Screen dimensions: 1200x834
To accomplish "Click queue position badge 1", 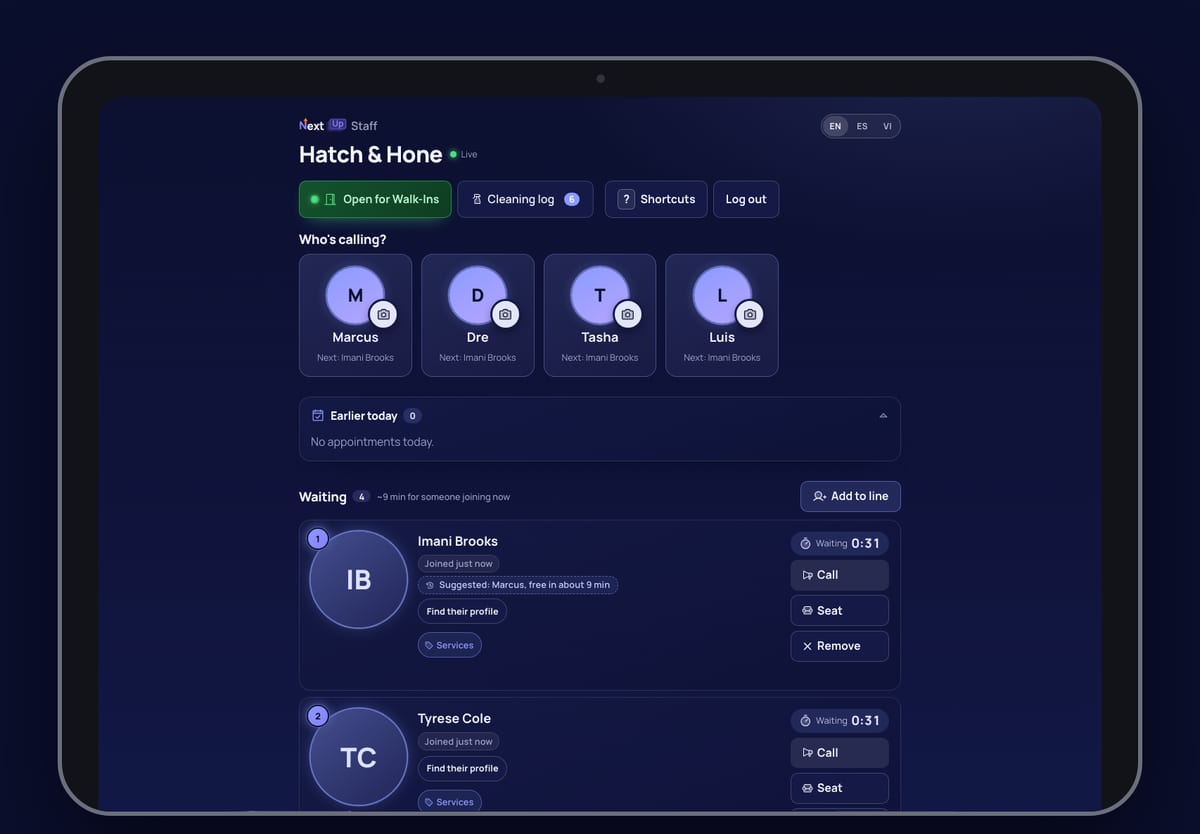I will 318,539.
